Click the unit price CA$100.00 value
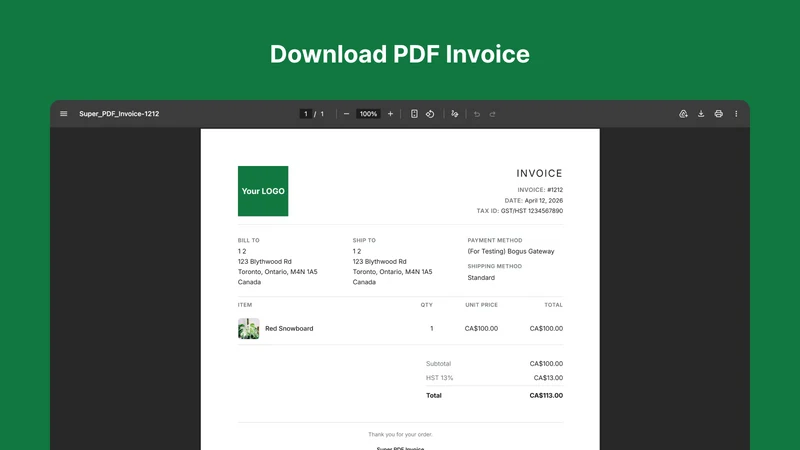 pyautogui.click(x=481, y=329)
